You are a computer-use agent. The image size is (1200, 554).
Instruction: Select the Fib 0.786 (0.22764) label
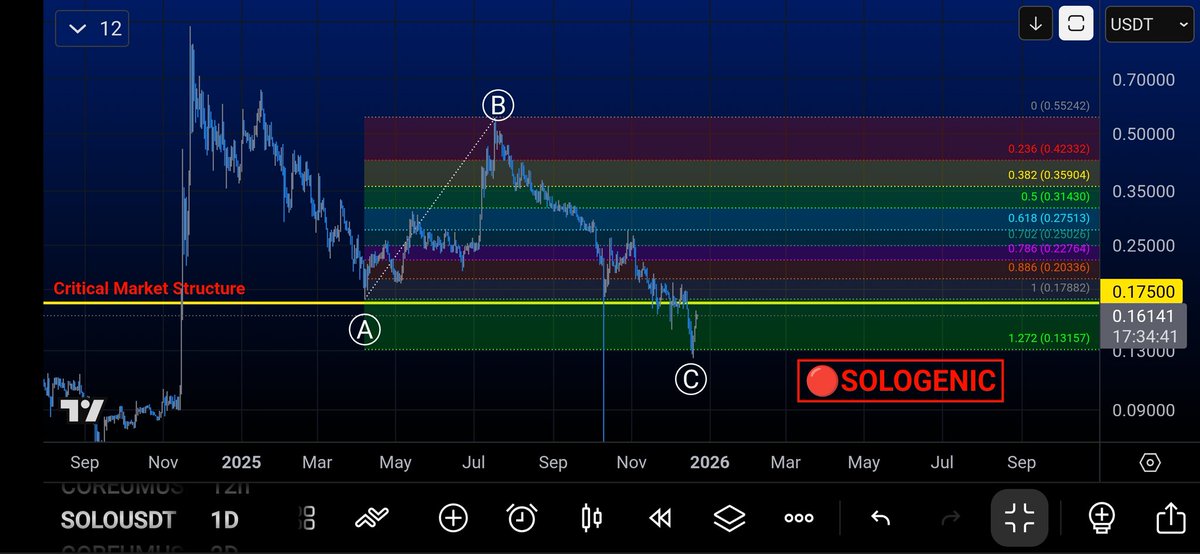1049,250
